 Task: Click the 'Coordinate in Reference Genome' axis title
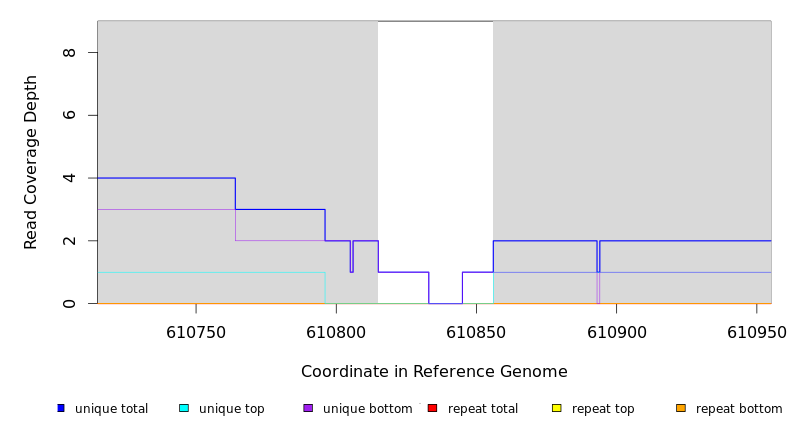click(x=434, y=372)
